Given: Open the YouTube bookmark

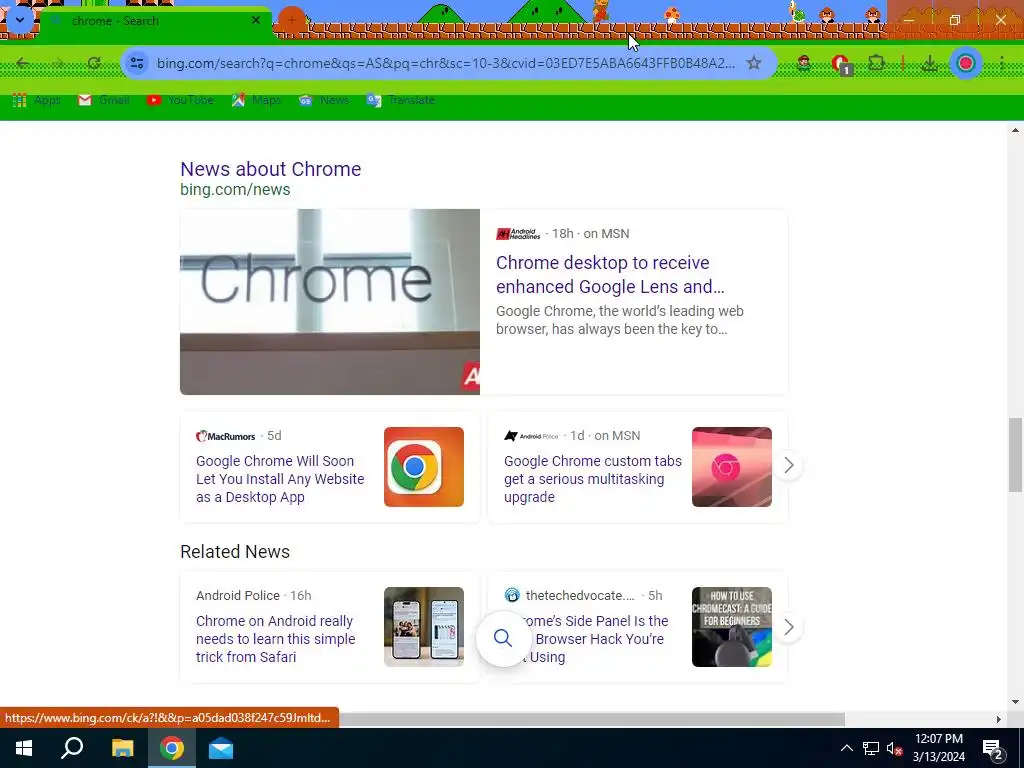Looking at the screenshot, I should 180,100.
